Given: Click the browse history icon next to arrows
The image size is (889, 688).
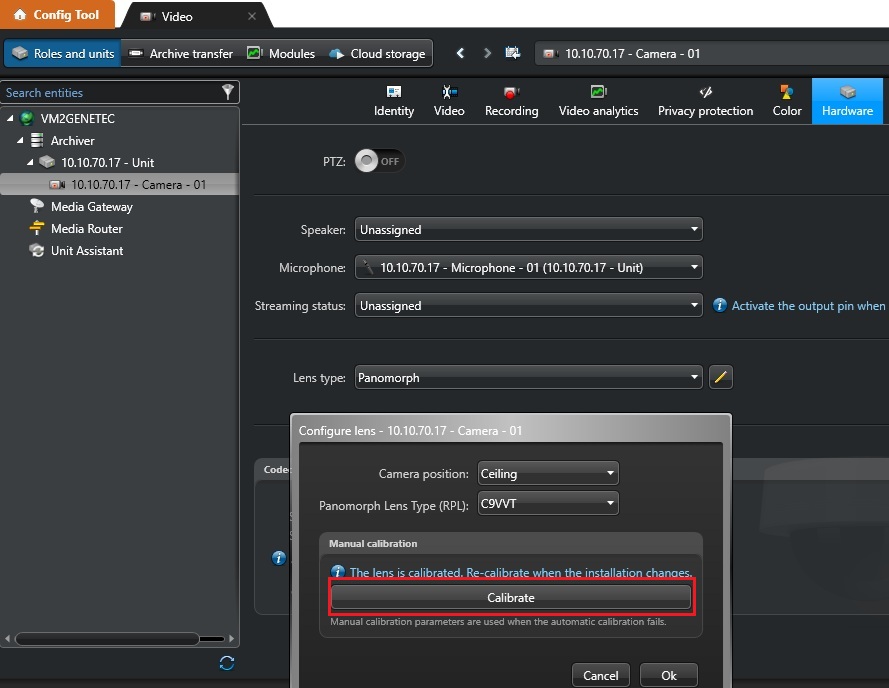Looking at the screenshot, I should point(513,53).
